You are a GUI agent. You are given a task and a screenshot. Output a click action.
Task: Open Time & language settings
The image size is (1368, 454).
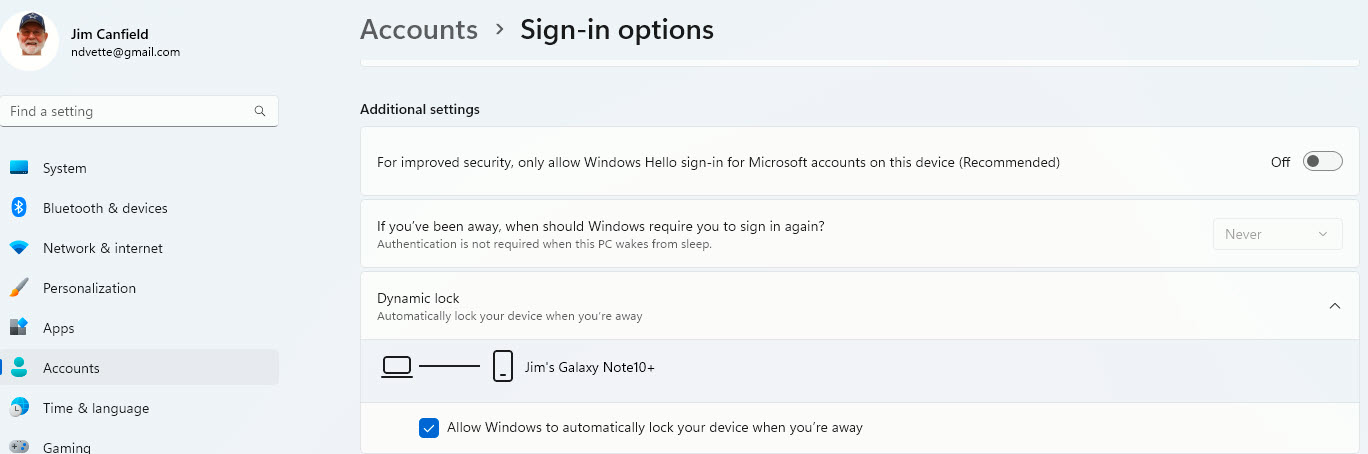coord(96,408)
